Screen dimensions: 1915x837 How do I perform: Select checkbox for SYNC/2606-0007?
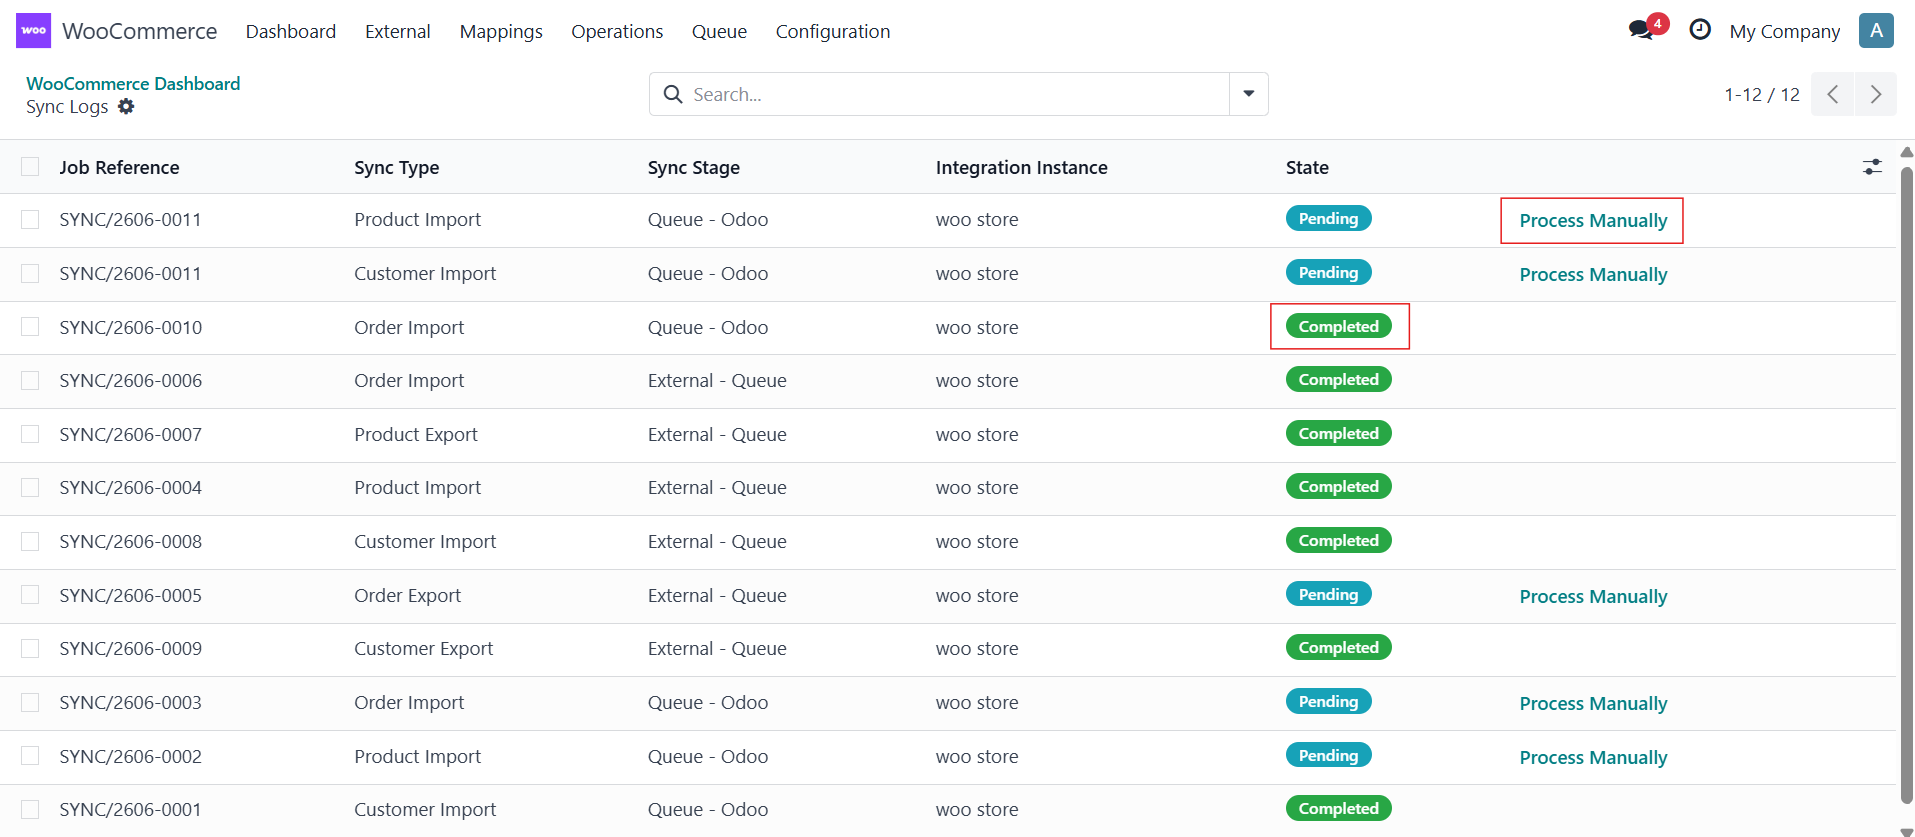[30, 434]
